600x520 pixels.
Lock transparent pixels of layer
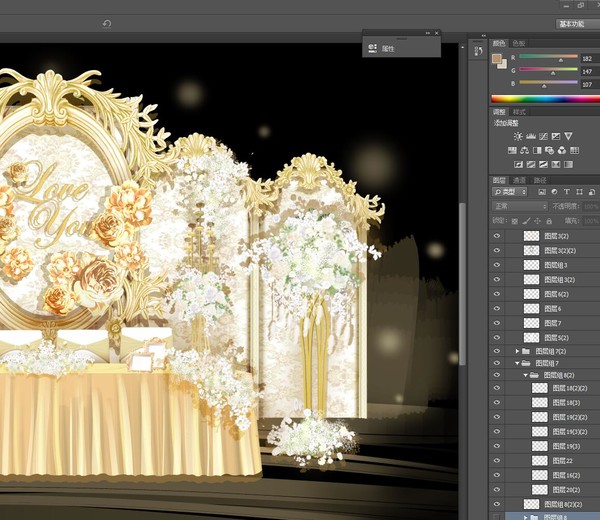click(515, 221)
